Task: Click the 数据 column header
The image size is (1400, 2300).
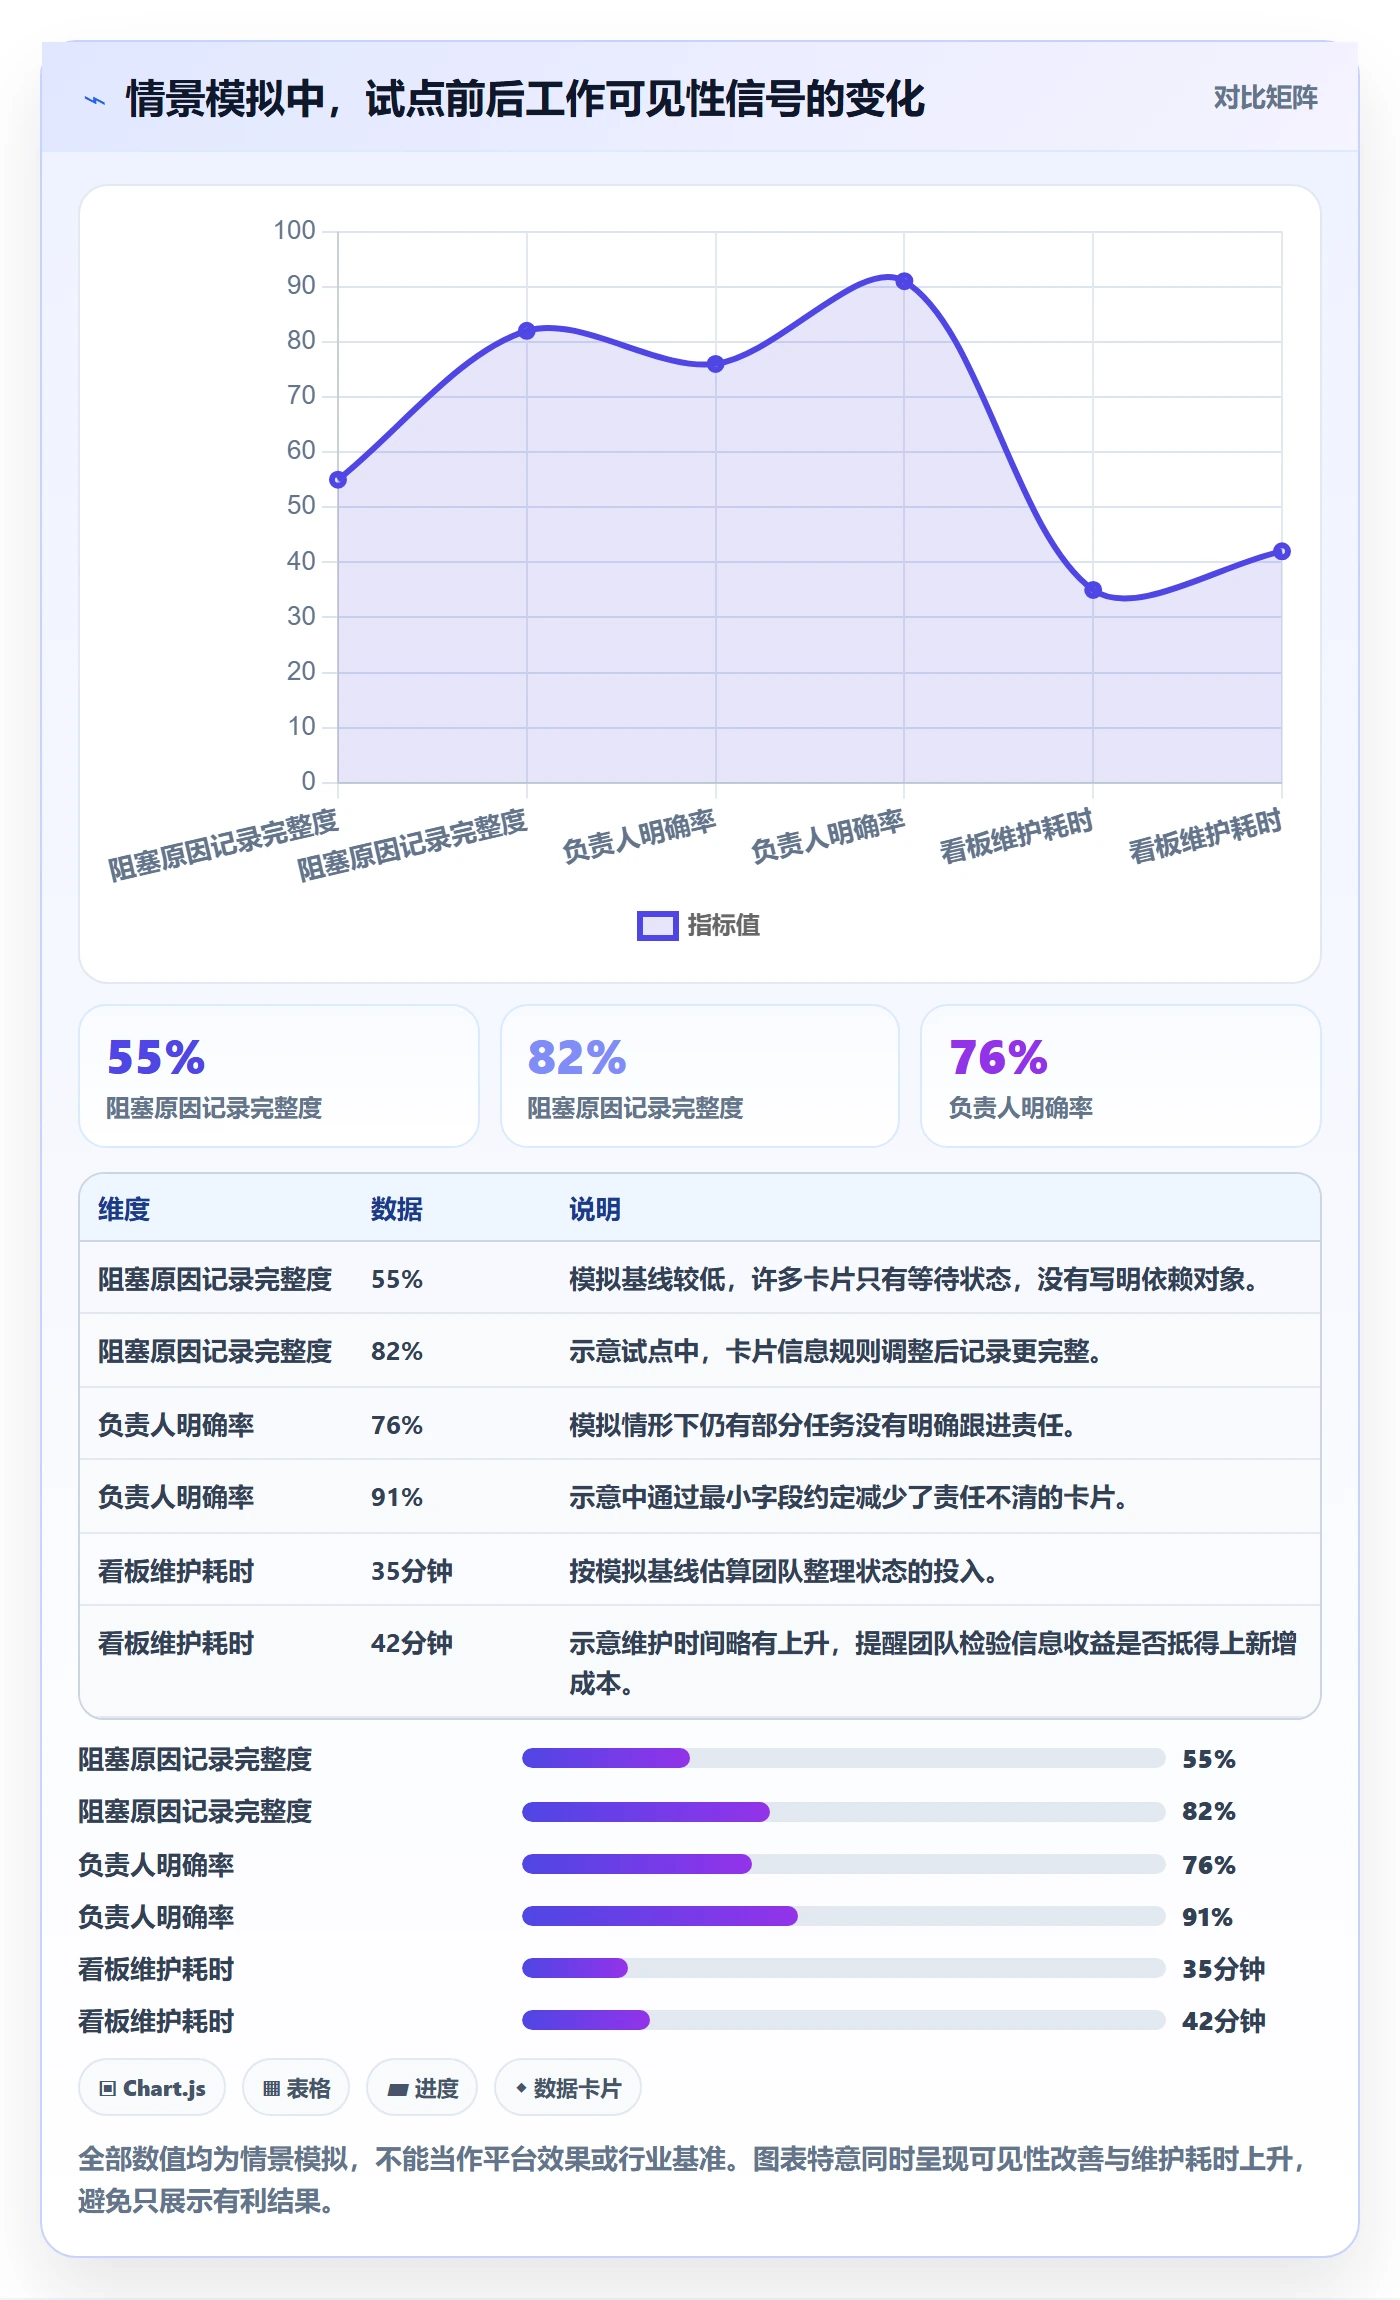Action: click(397, 1209)
